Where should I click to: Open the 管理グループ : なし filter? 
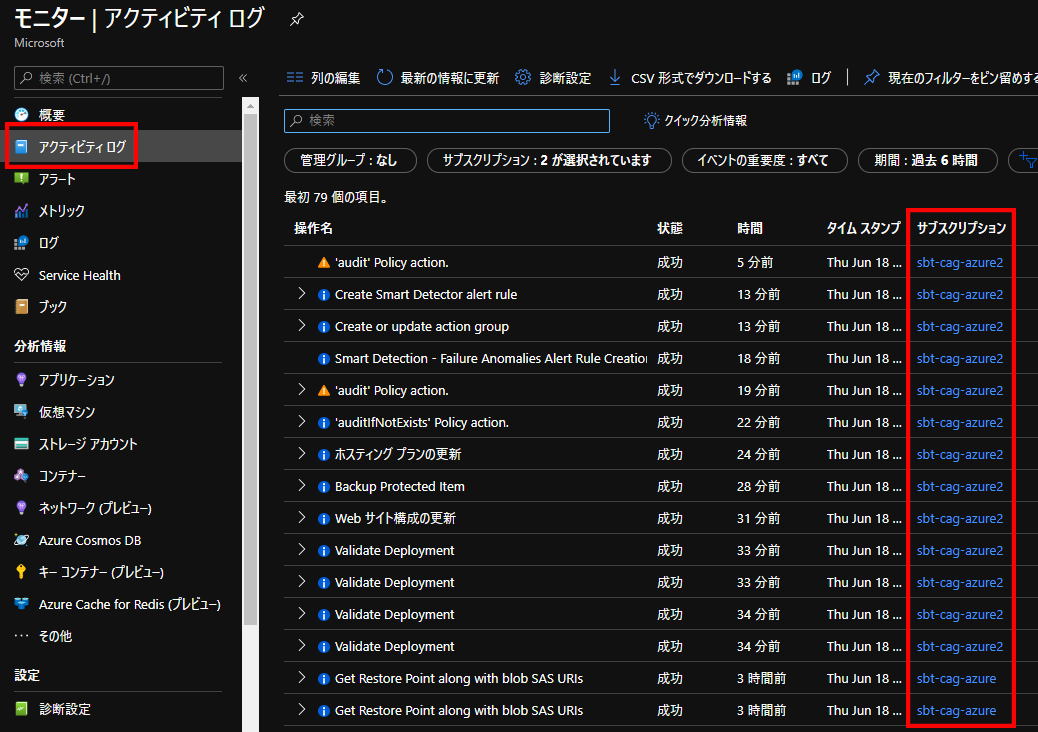click(x=350, y=160)
